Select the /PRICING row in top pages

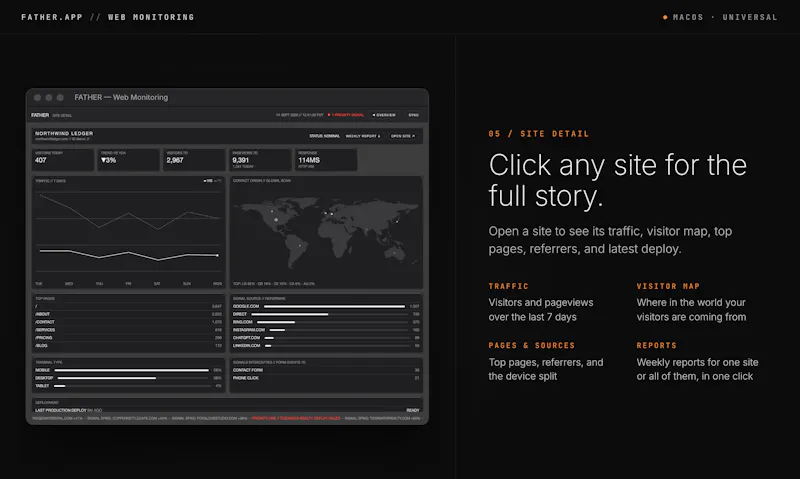[x=128, y=338]
